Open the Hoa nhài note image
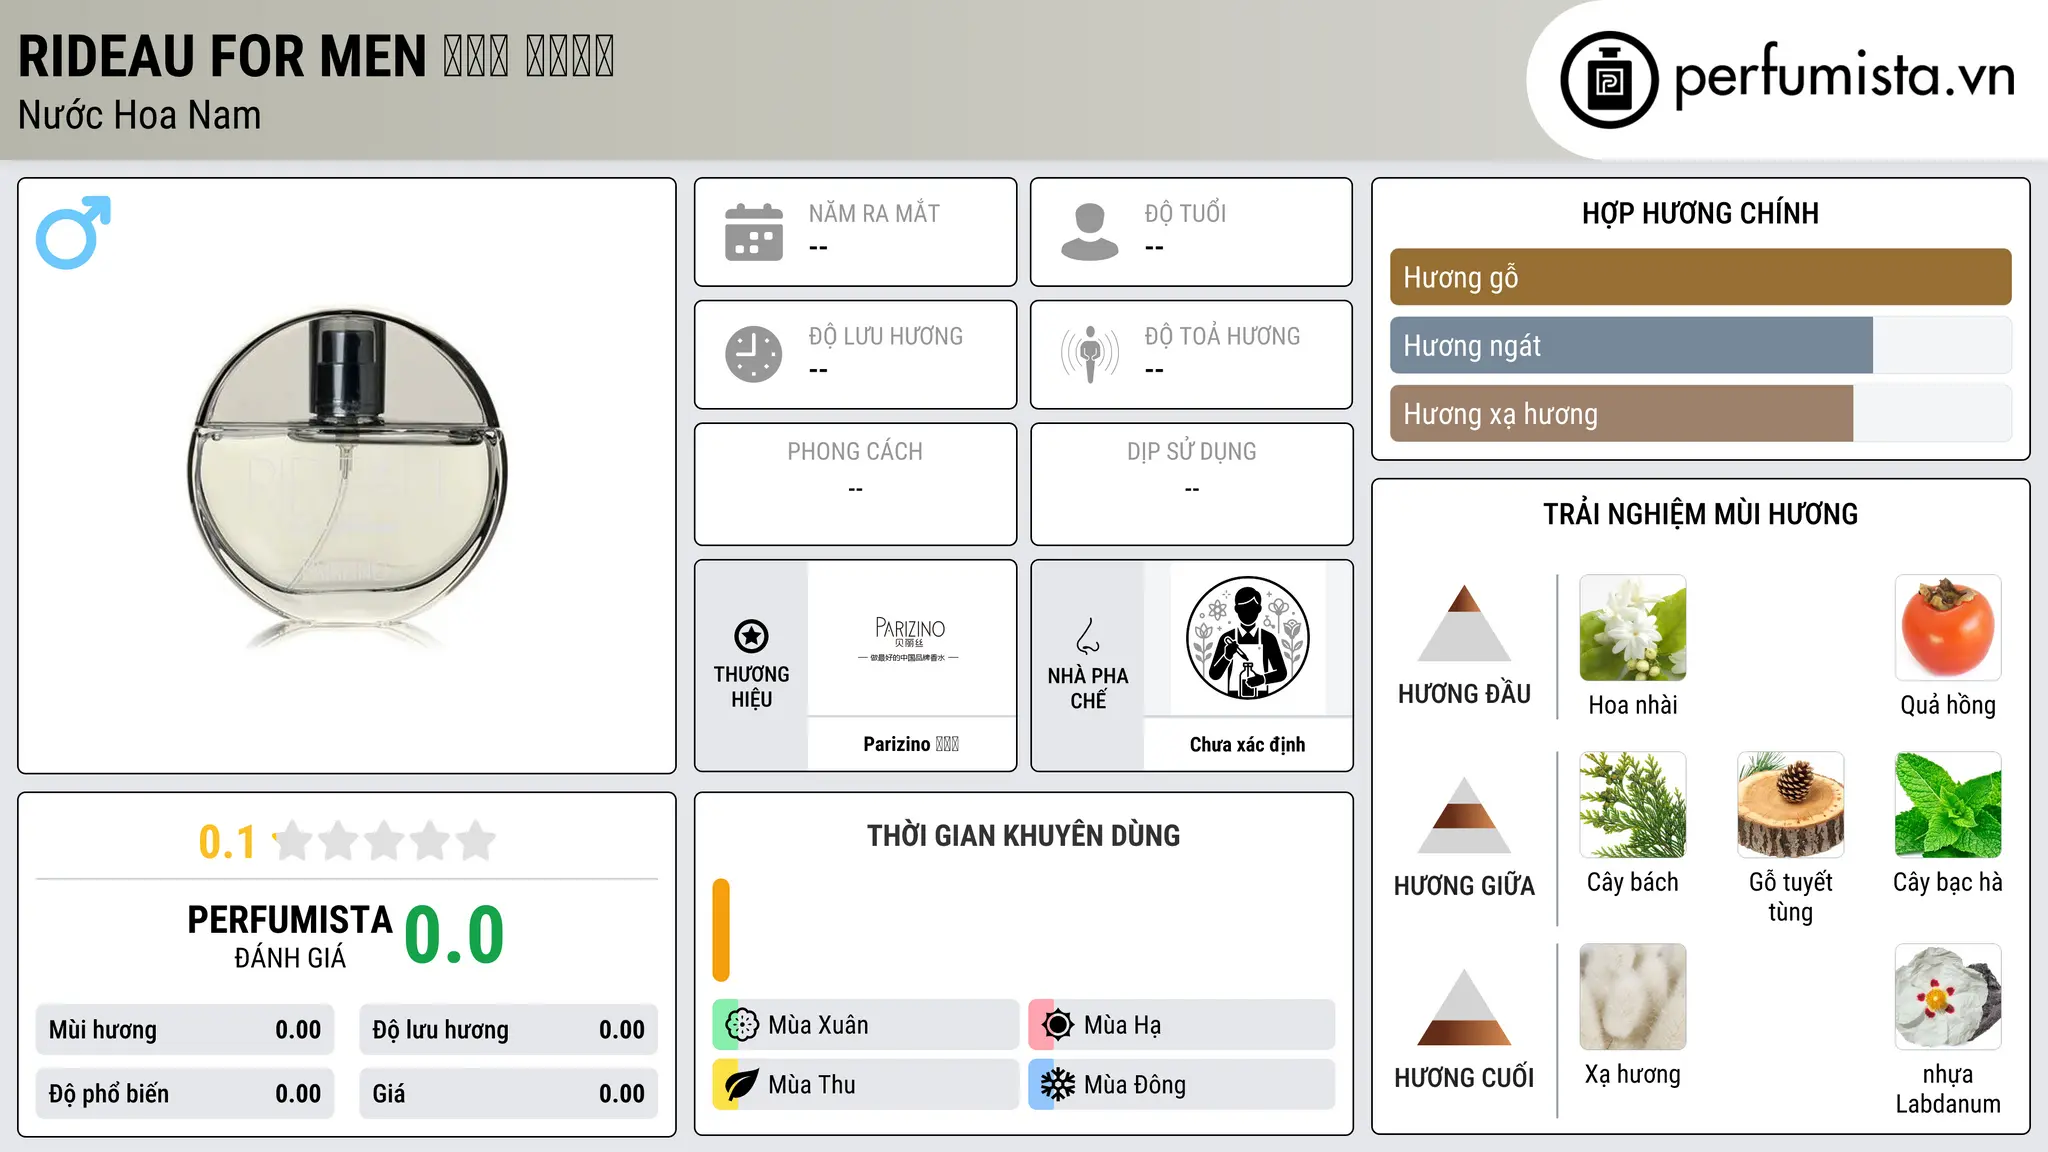This screenshot has width=2048, height=1152. click(x=1633, y=628)
